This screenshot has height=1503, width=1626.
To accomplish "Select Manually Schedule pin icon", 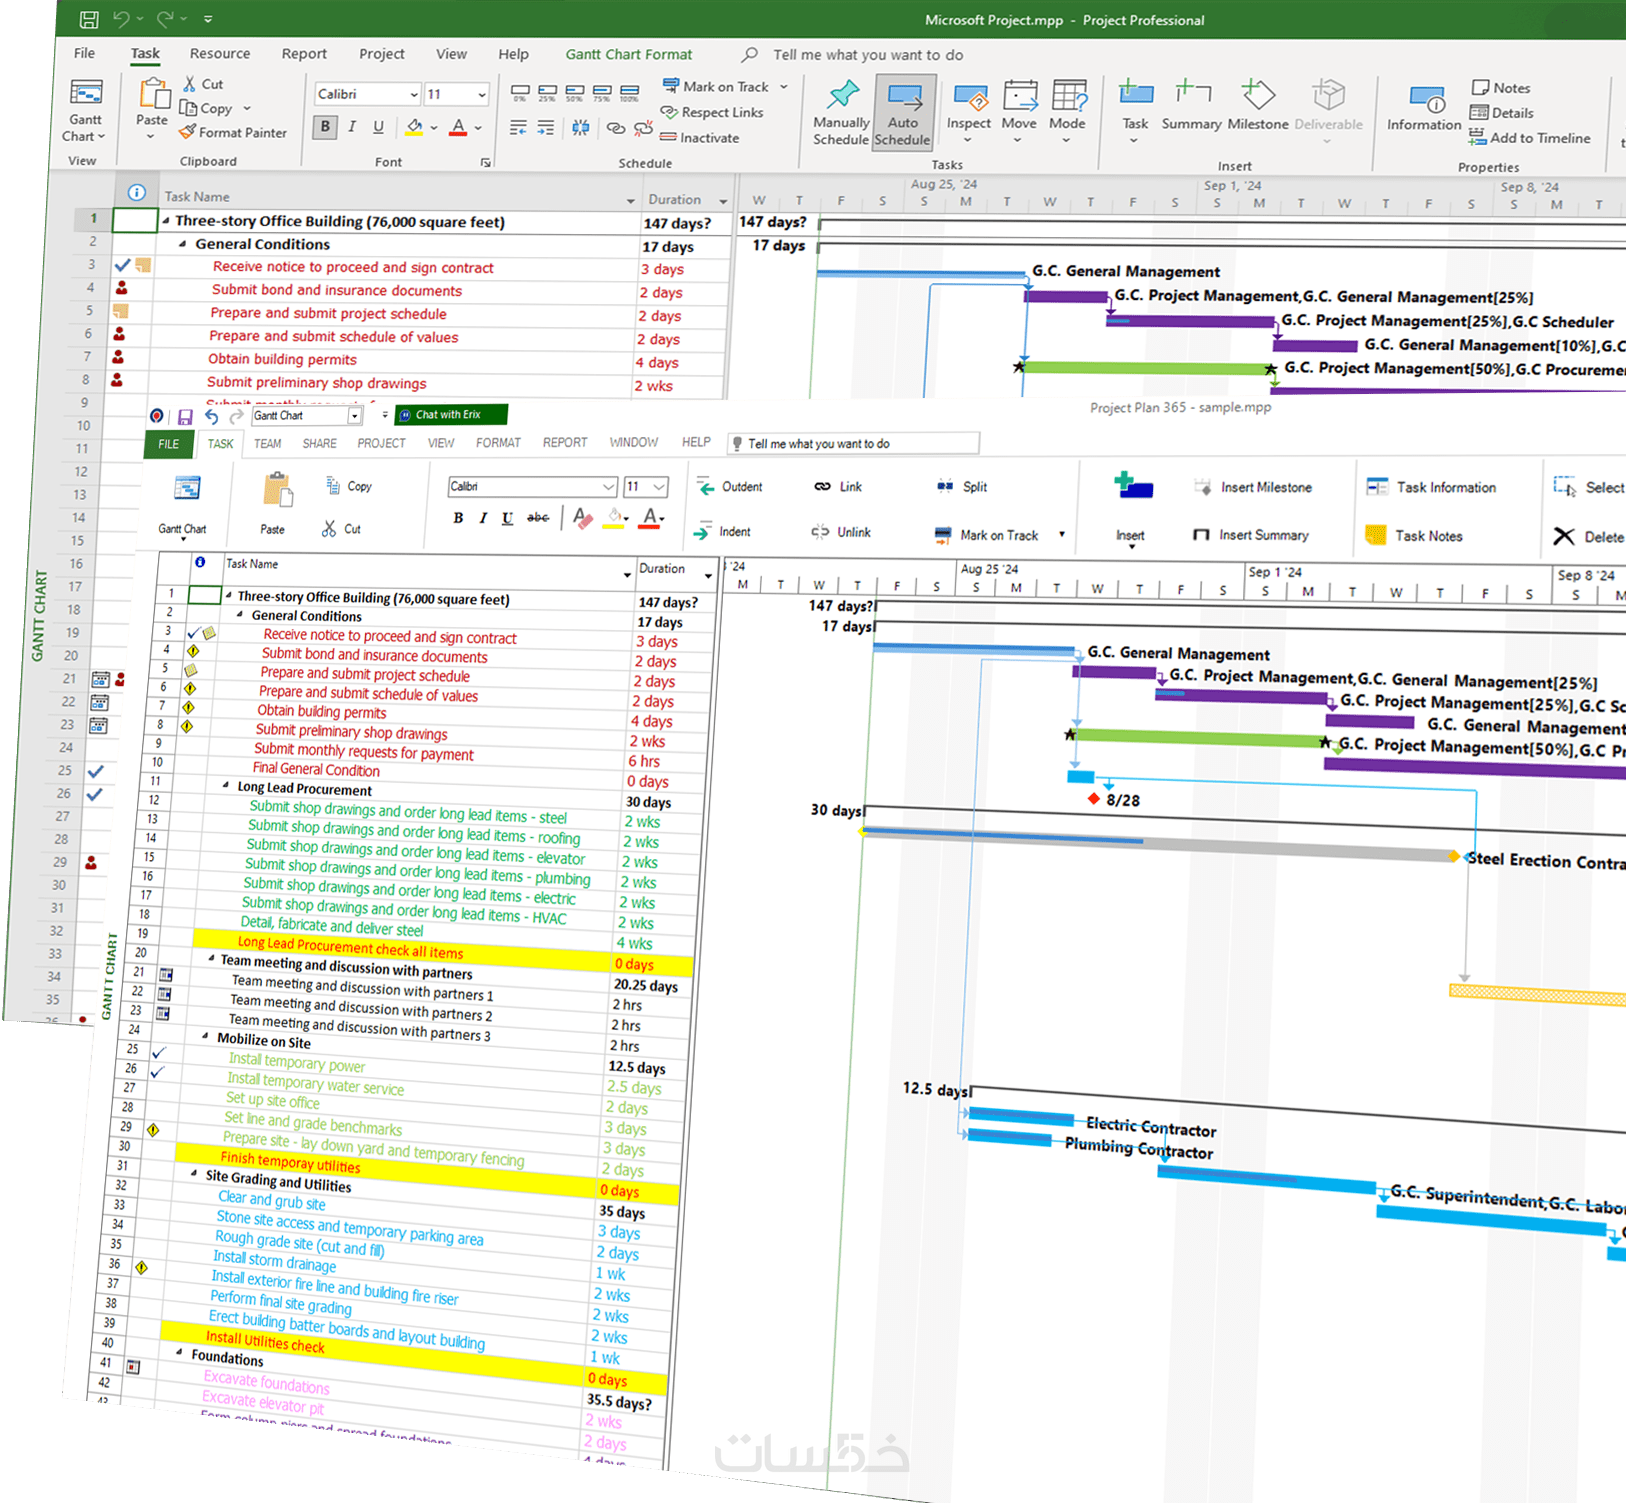I will point(842,95).
